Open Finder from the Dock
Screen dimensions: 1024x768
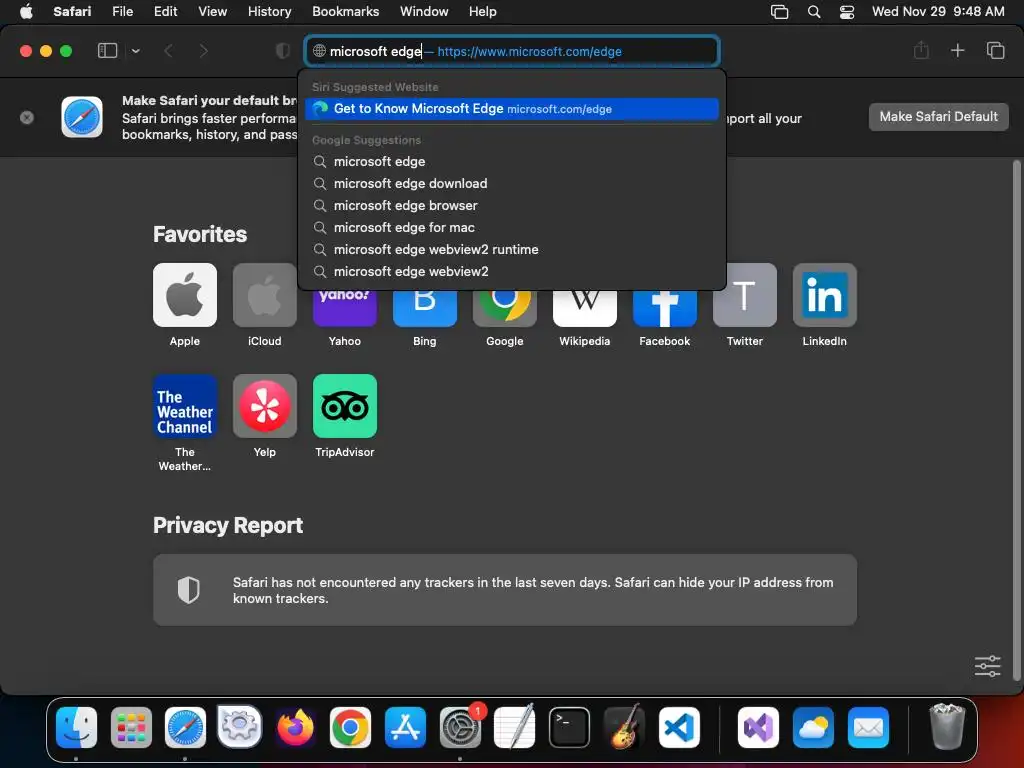76,727
